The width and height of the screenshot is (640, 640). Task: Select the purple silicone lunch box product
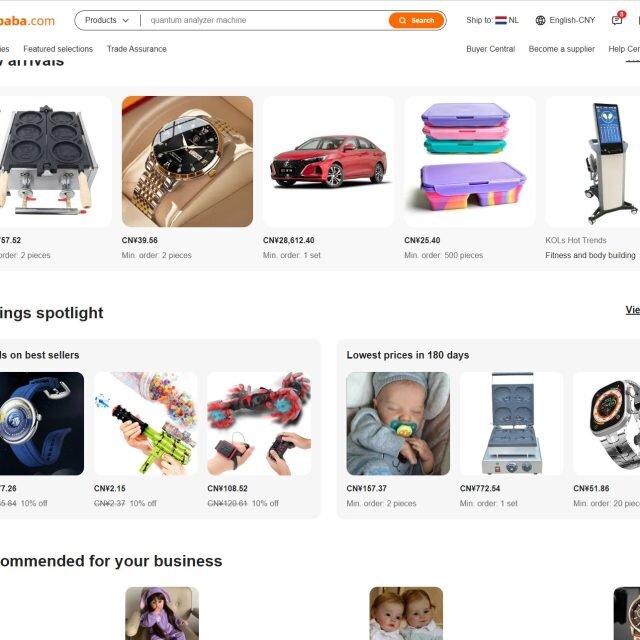[x=470, y=162]
